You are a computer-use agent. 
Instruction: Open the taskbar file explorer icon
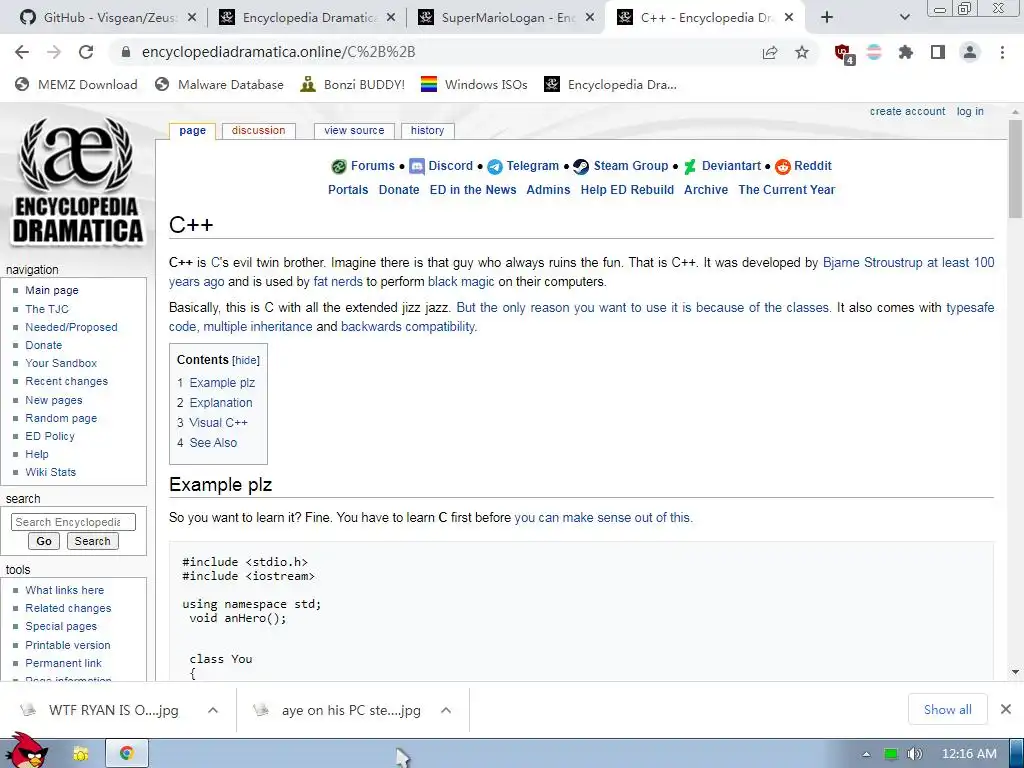(80, 754)
